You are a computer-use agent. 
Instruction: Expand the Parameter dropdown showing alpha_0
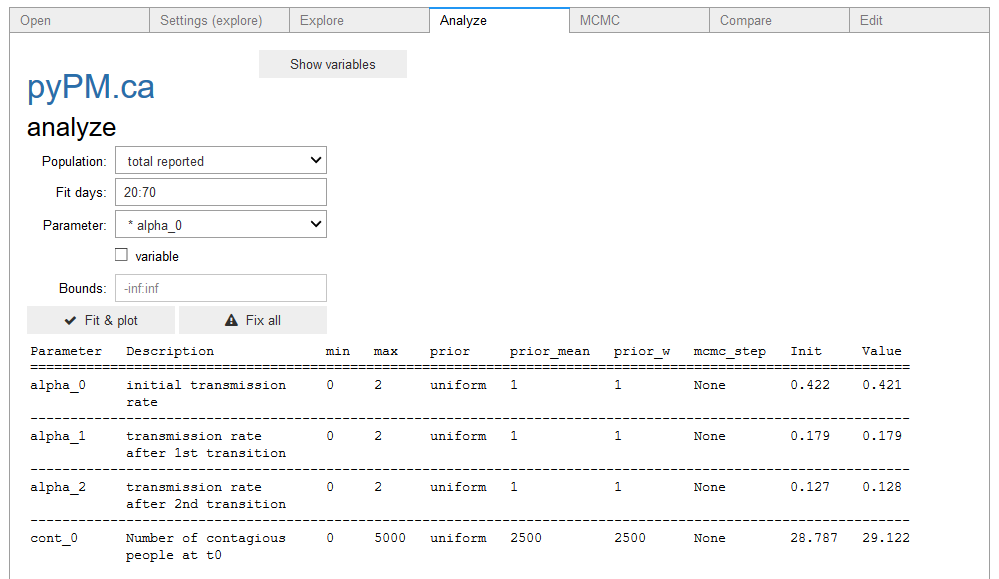click(221, 224)
